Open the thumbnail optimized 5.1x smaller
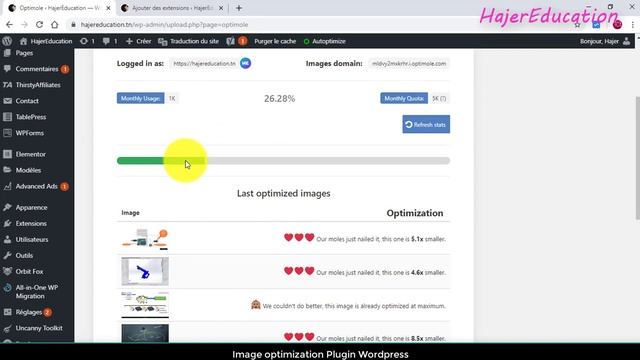 (x=145, y=239)
